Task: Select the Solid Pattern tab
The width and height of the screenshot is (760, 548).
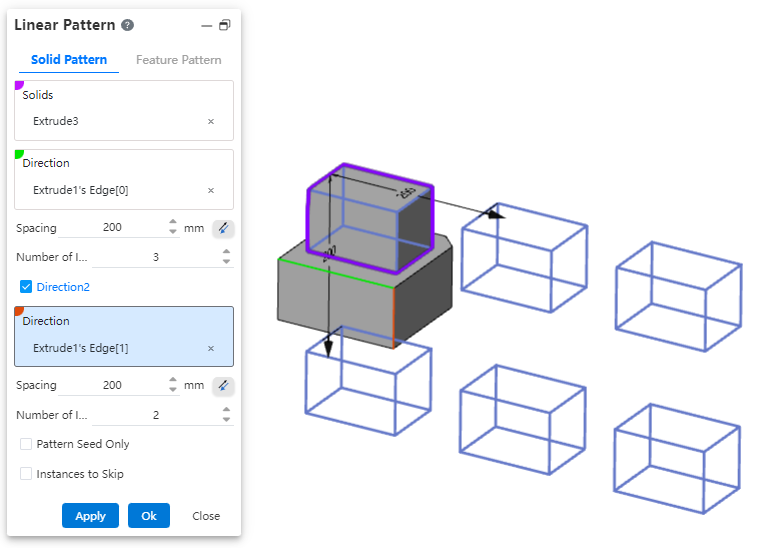Action: click(69, 60)
